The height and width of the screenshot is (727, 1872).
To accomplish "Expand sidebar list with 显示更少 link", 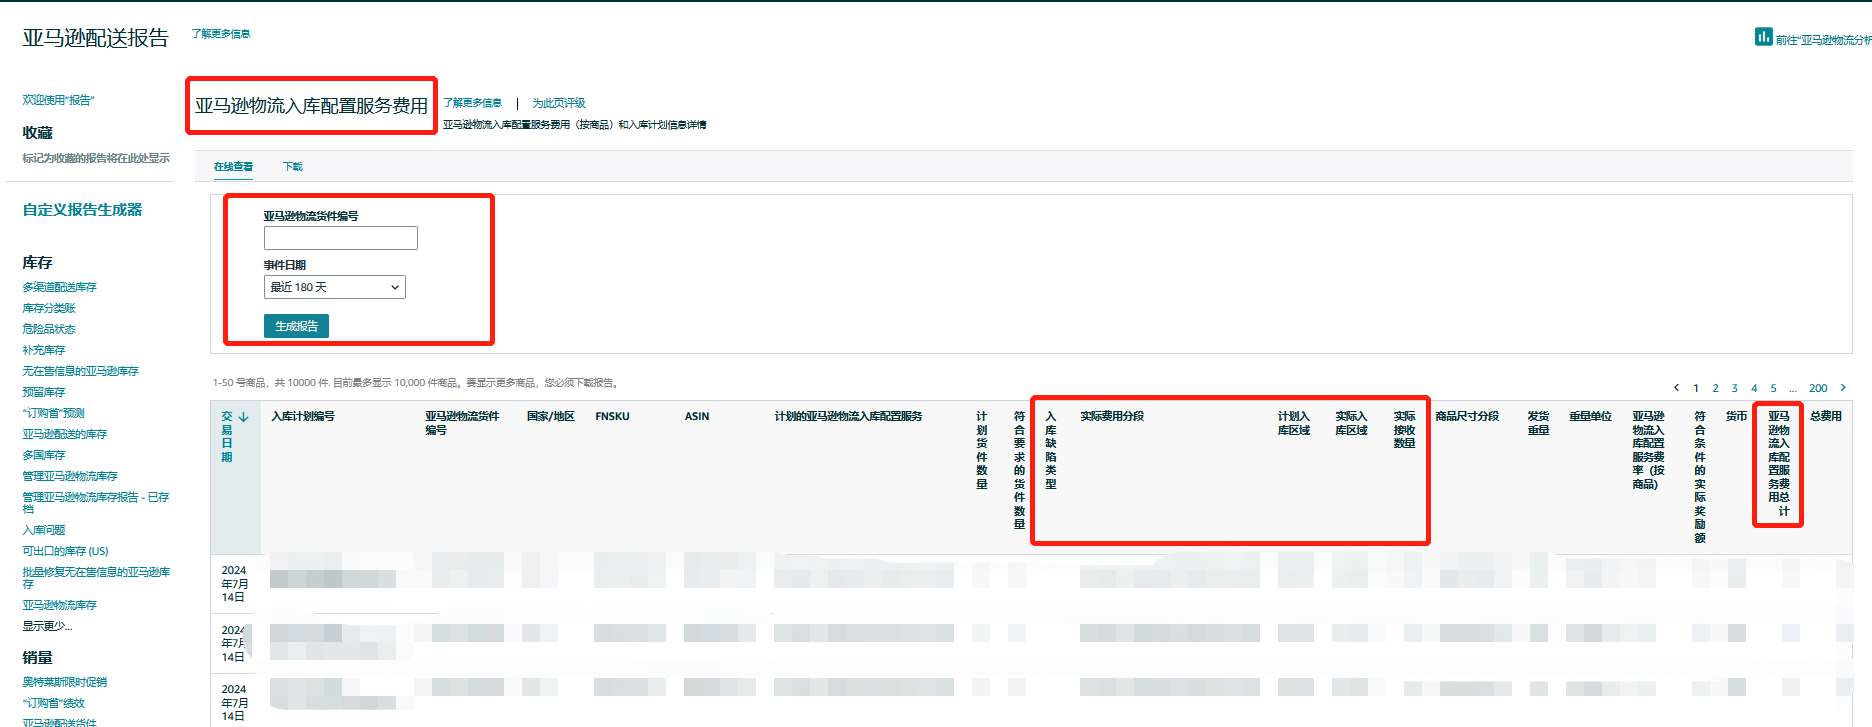I will pos(47,626).
